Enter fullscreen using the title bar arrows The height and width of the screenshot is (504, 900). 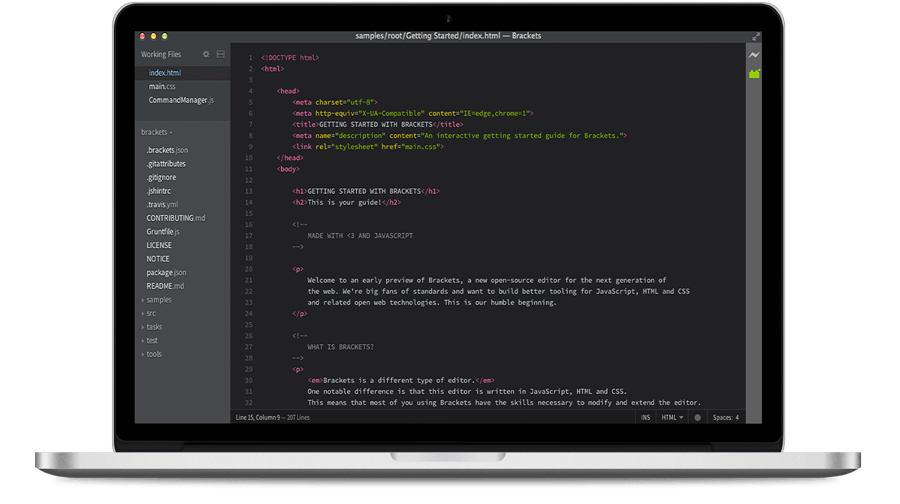pos(756,36)
